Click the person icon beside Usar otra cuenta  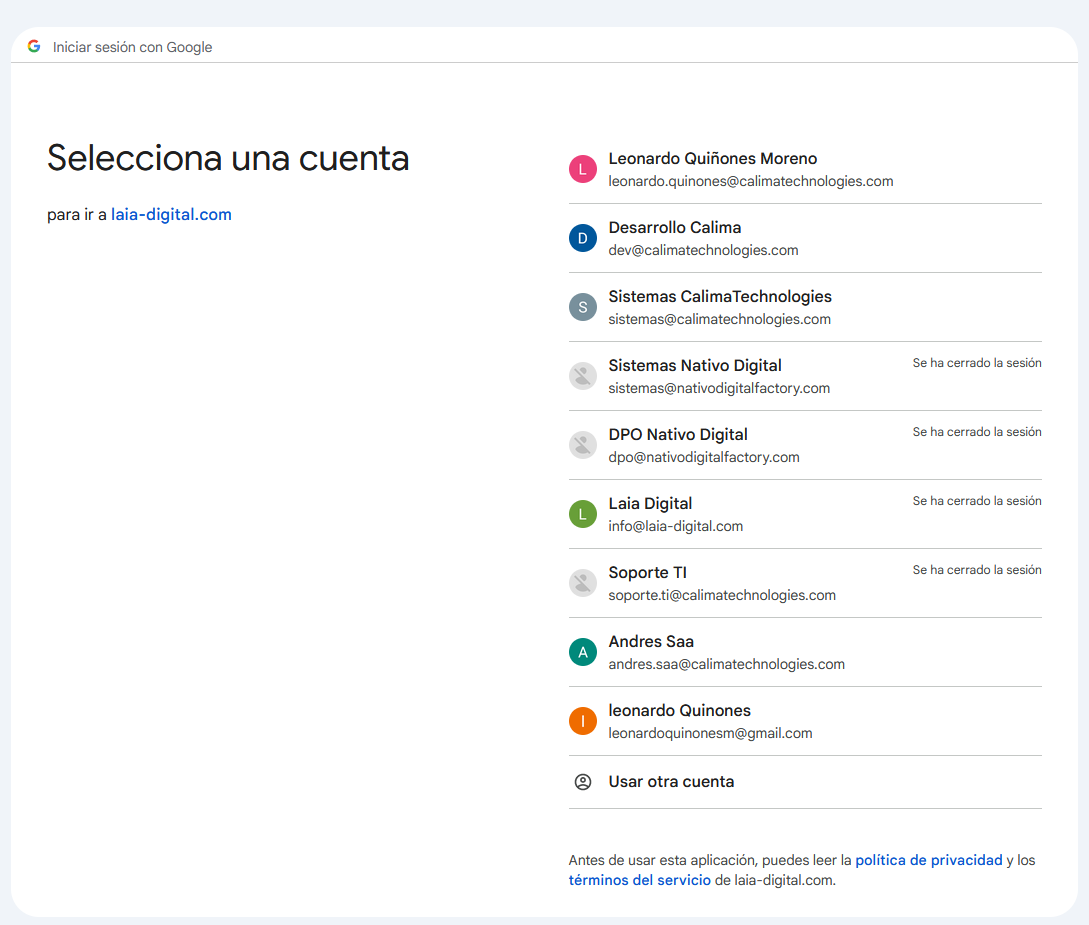(x=583, y=782)
